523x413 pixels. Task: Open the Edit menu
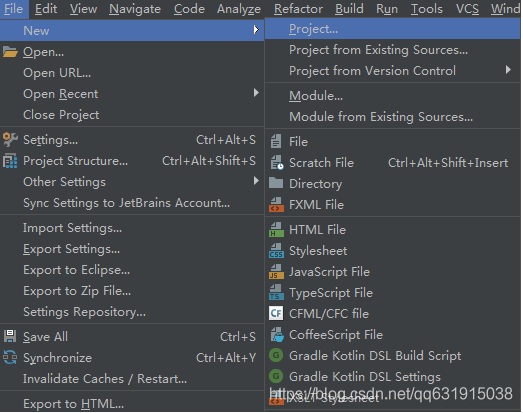coord(46,9)
